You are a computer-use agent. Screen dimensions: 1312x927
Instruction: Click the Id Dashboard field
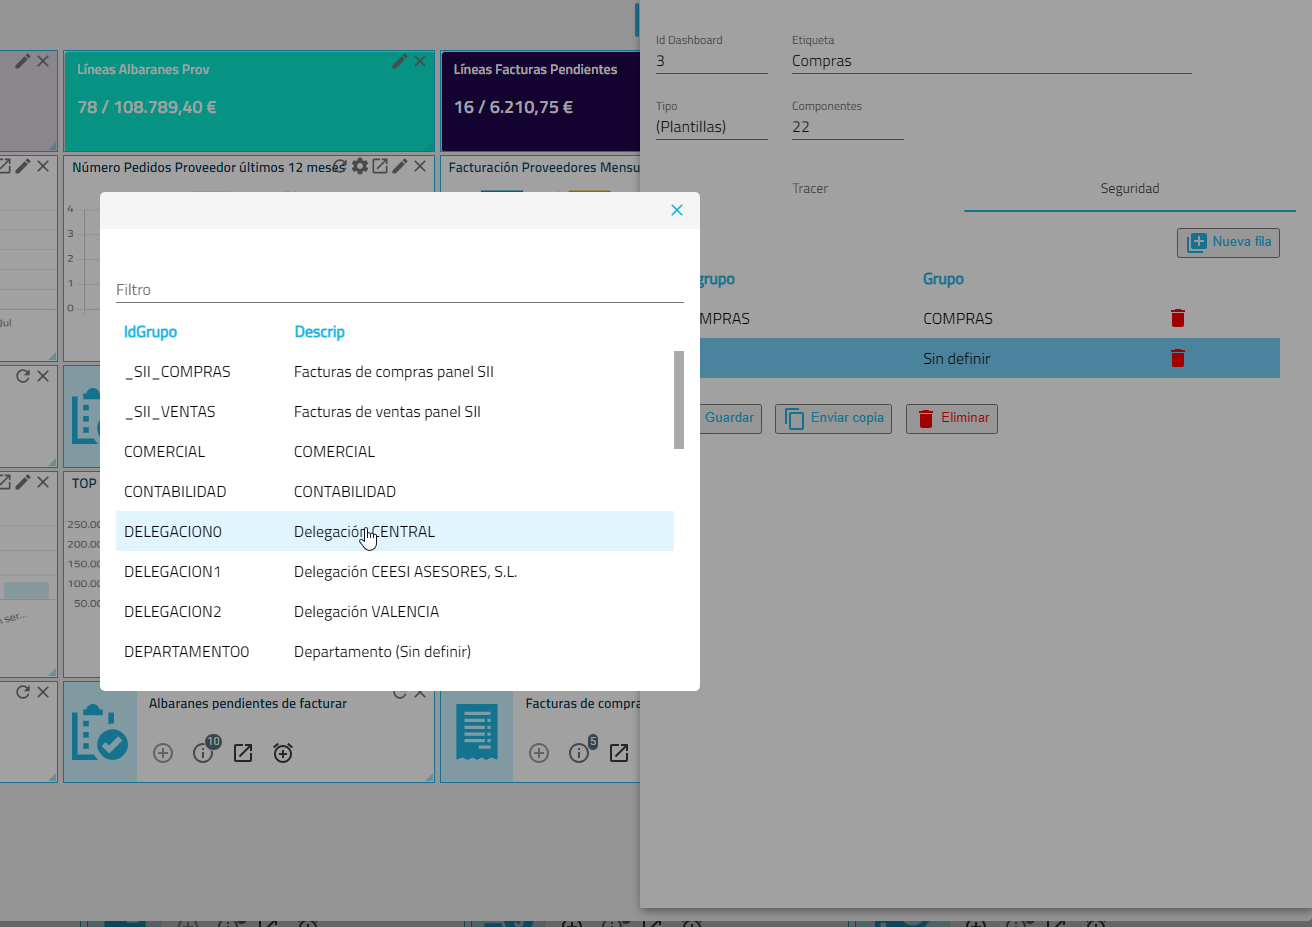pos(712,61)
